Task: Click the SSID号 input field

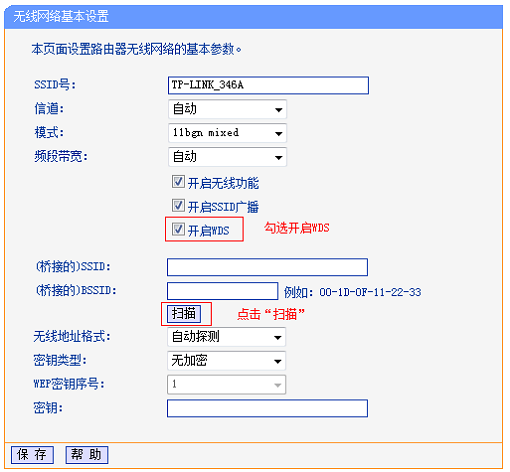Action: tap(268, 85)
